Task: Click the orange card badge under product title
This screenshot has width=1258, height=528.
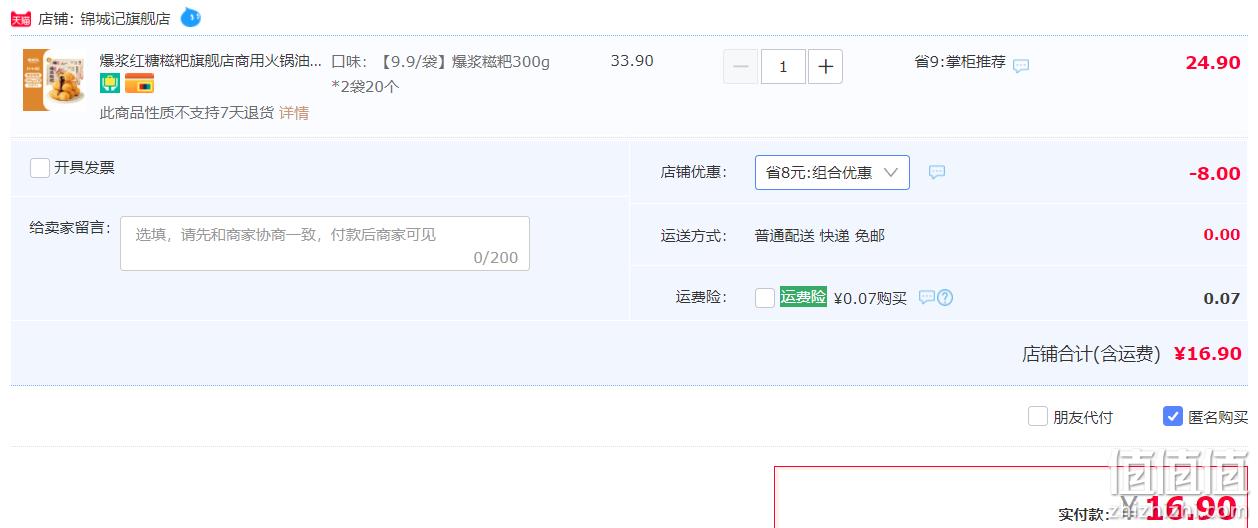Action: [x=139, y=84]
